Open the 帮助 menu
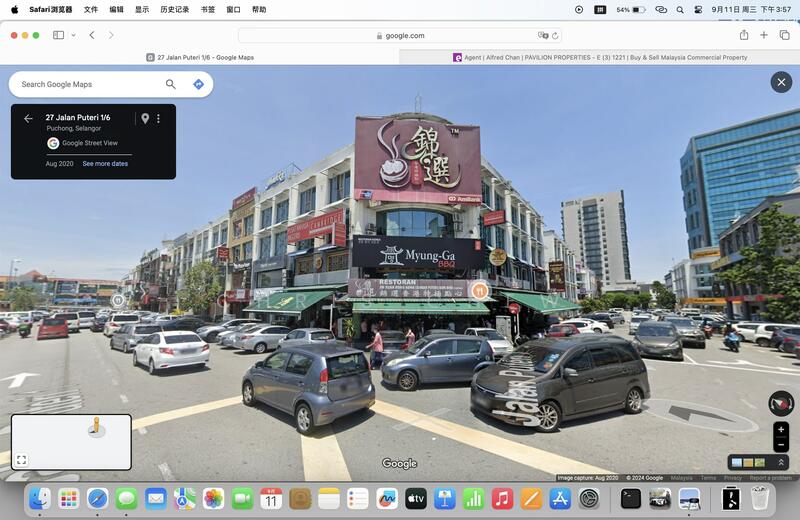Screen dimensions: 800x520 click(259, 9)
